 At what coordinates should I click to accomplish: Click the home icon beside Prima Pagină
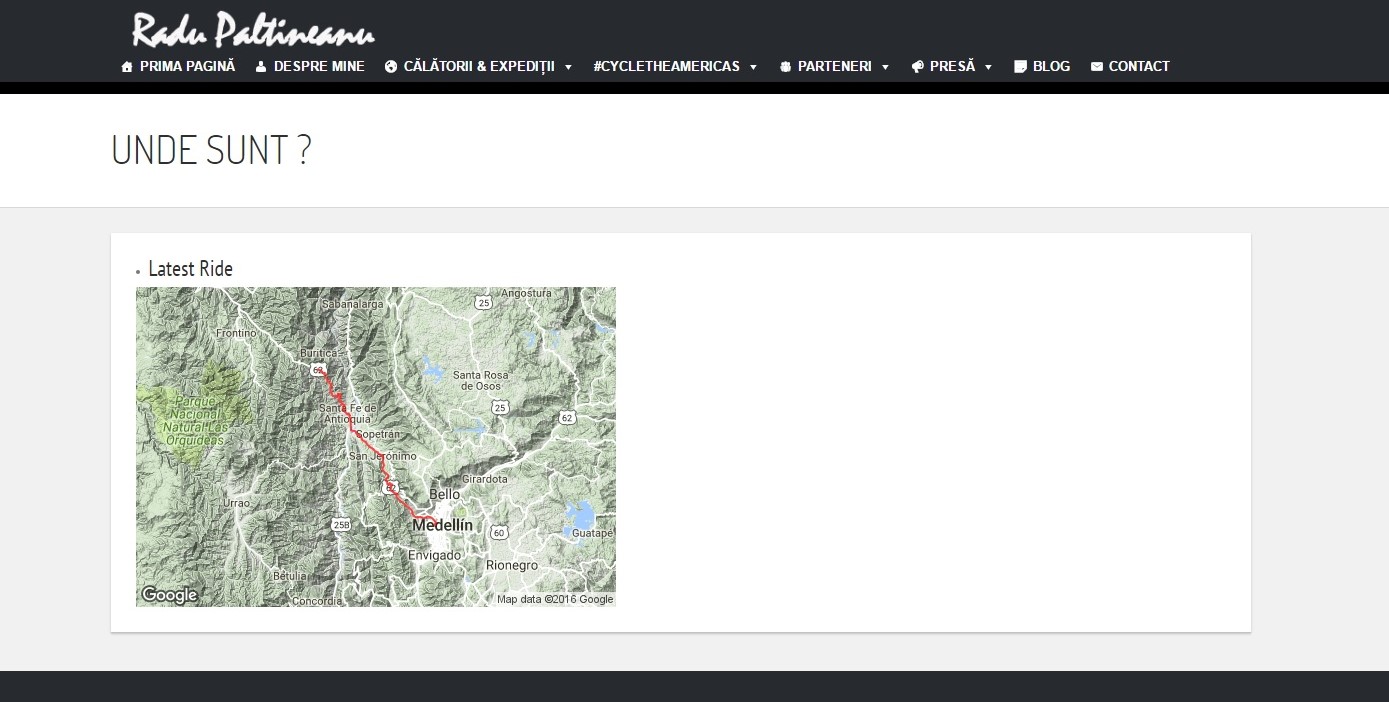127,67
